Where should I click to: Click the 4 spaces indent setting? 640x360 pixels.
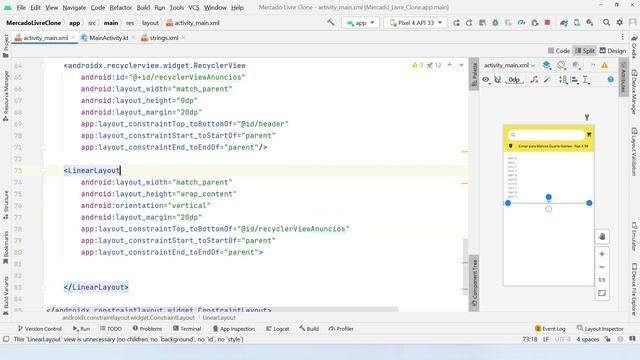click(587, 339)
